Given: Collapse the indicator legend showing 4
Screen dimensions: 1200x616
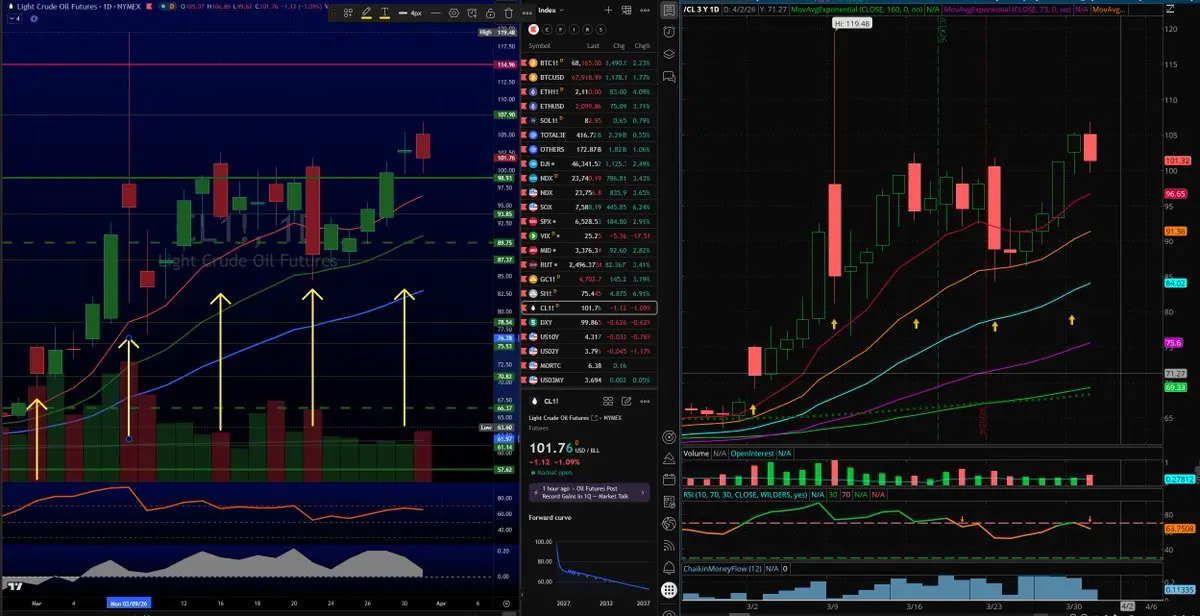Looking at the screenshot, I should tap(14, 19).
